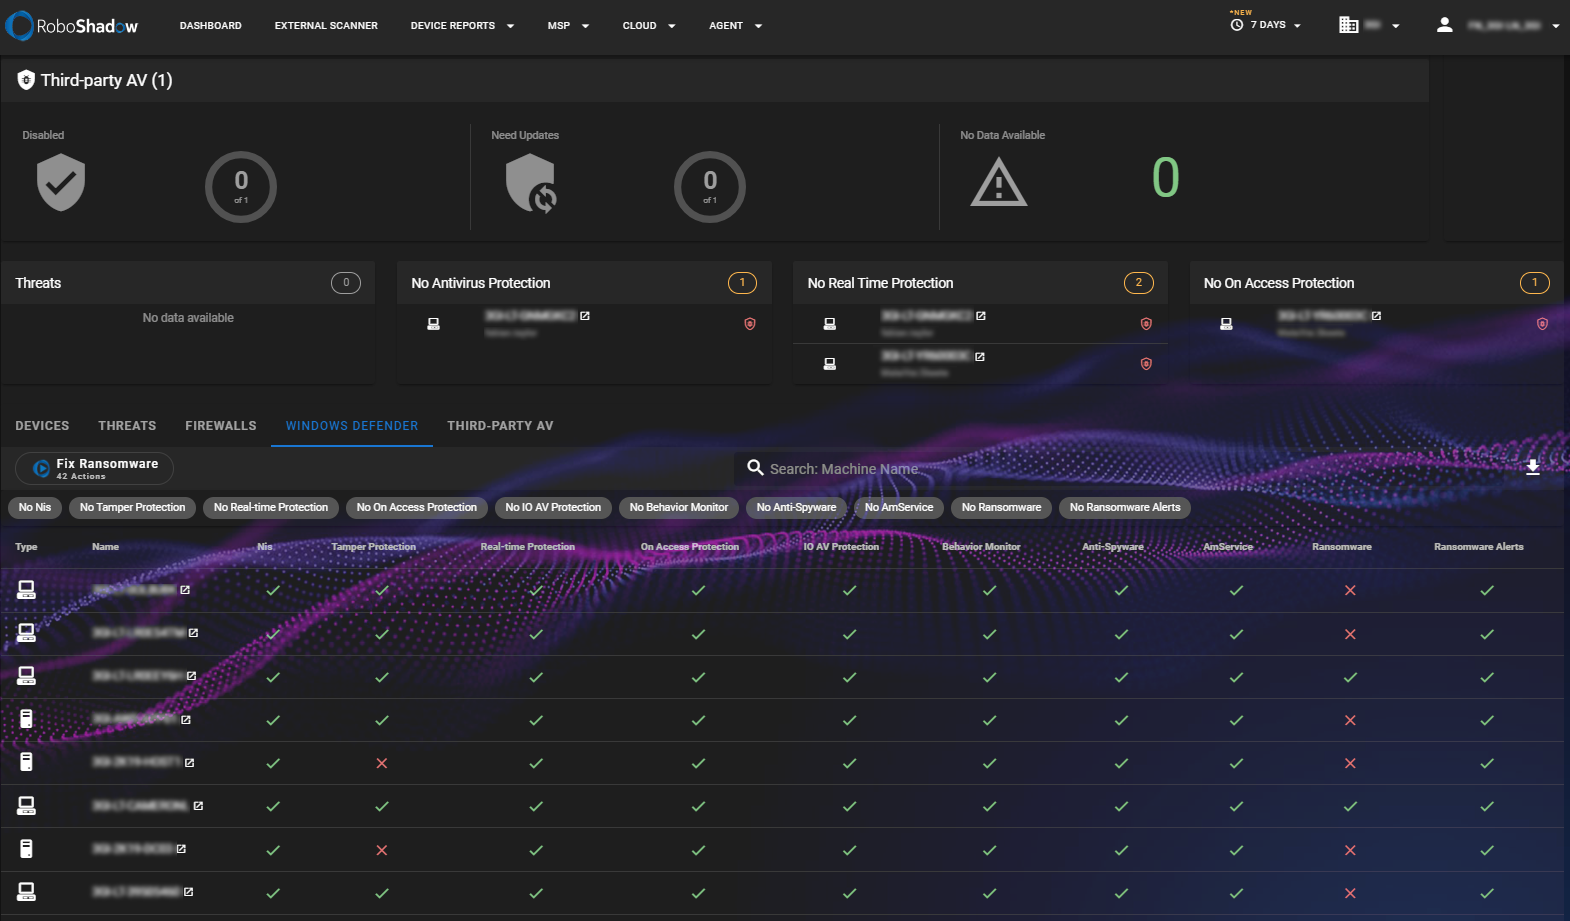Open device link in No Antivirus Protection card
Screen dimensions: 1570x921
point(585,316)
